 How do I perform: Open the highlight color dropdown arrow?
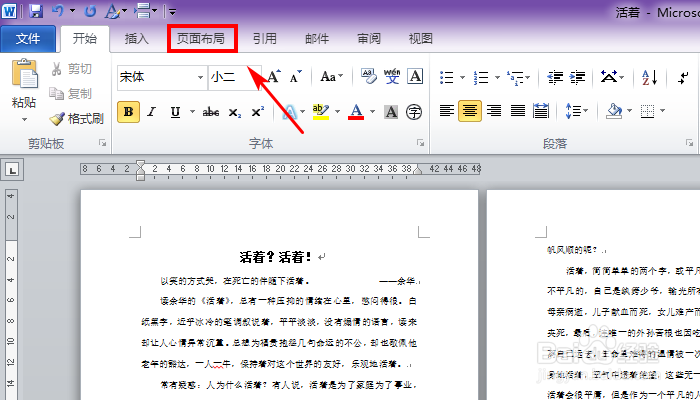tap(338, 112)
